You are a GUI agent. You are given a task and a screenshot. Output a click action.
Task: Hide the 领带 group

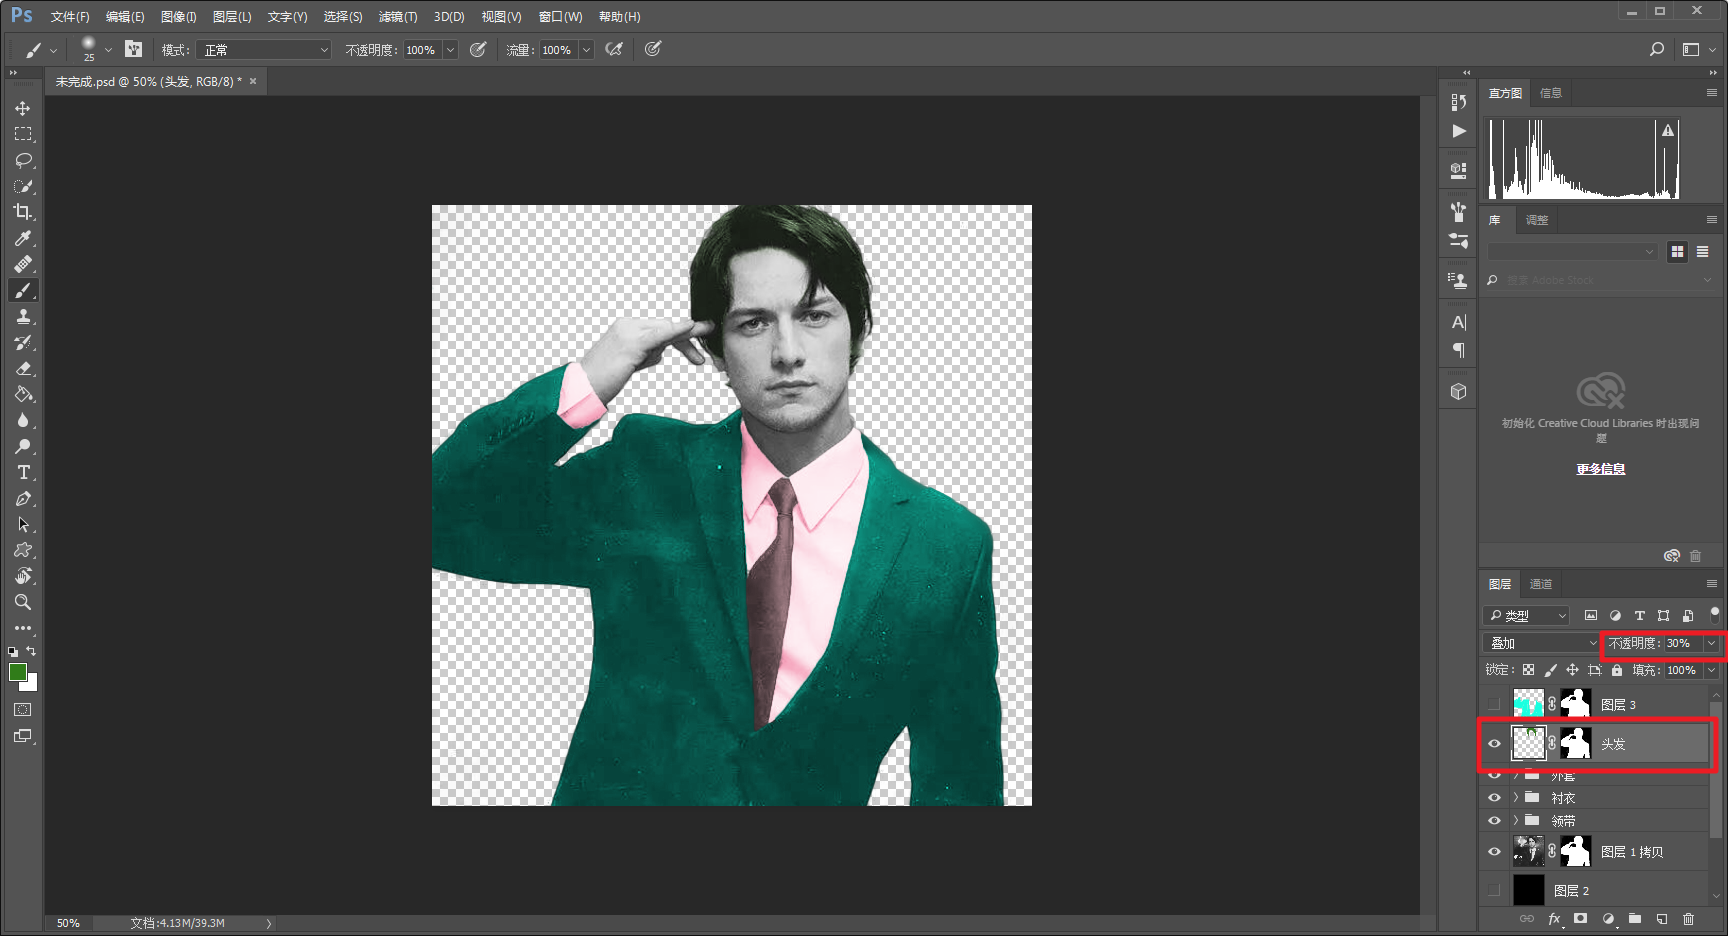click(1494, 821)
